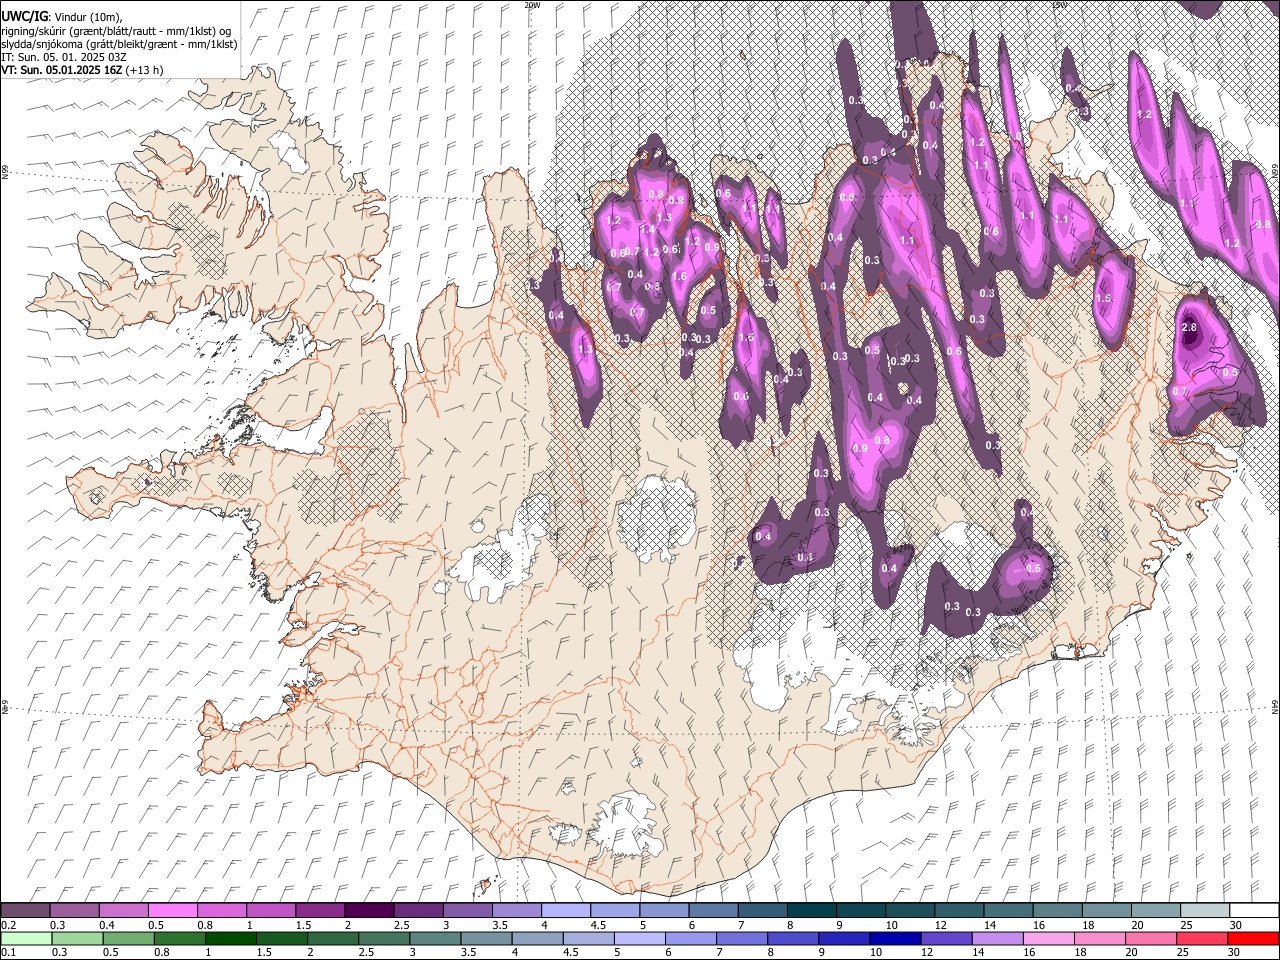Screen dimensions: 1280x960
Task: Pick upper legend swatch between 1.5 and 2
Action: pos(320,911)
